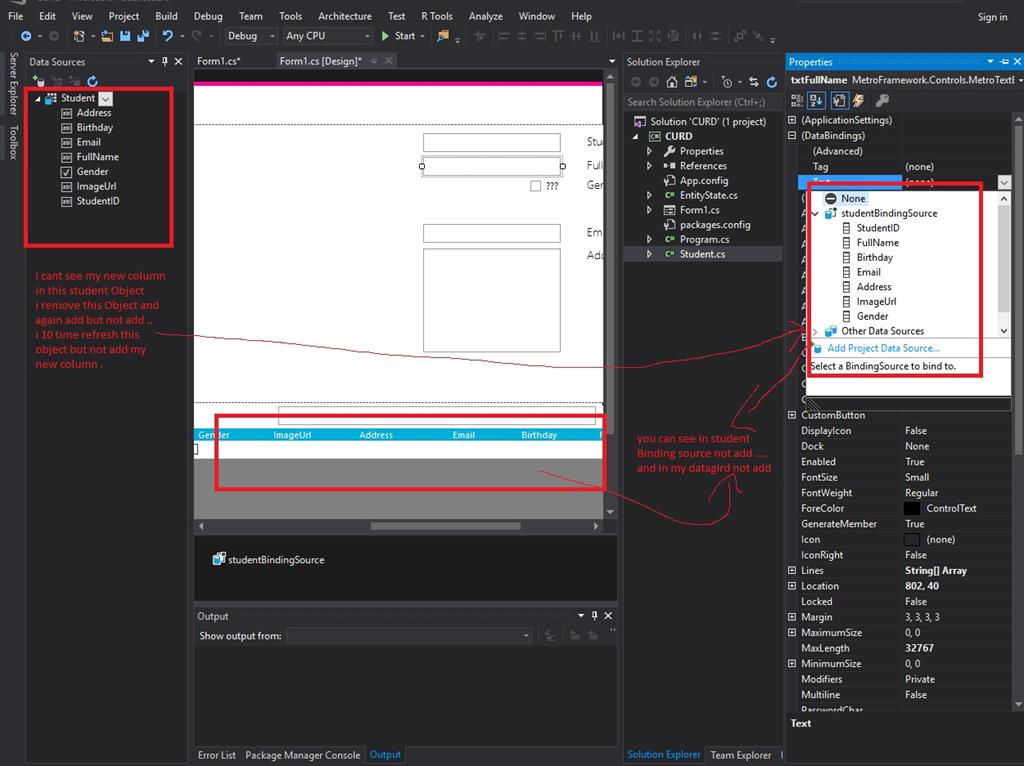This screenshot has height=766, width=1024.
Task: Click the Search Solution Explorer field
Action: coord(702,102)
